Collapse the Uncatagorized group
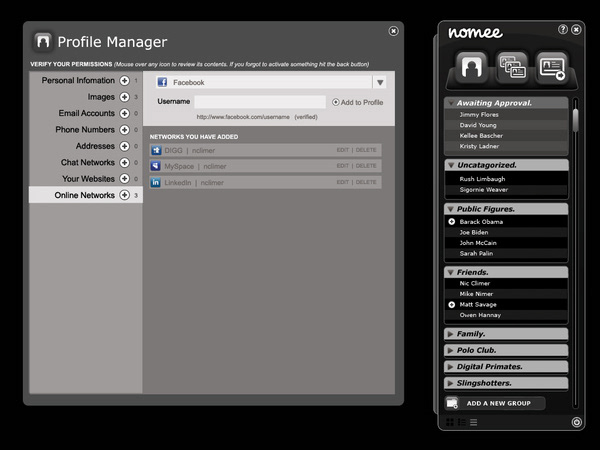 451,165
